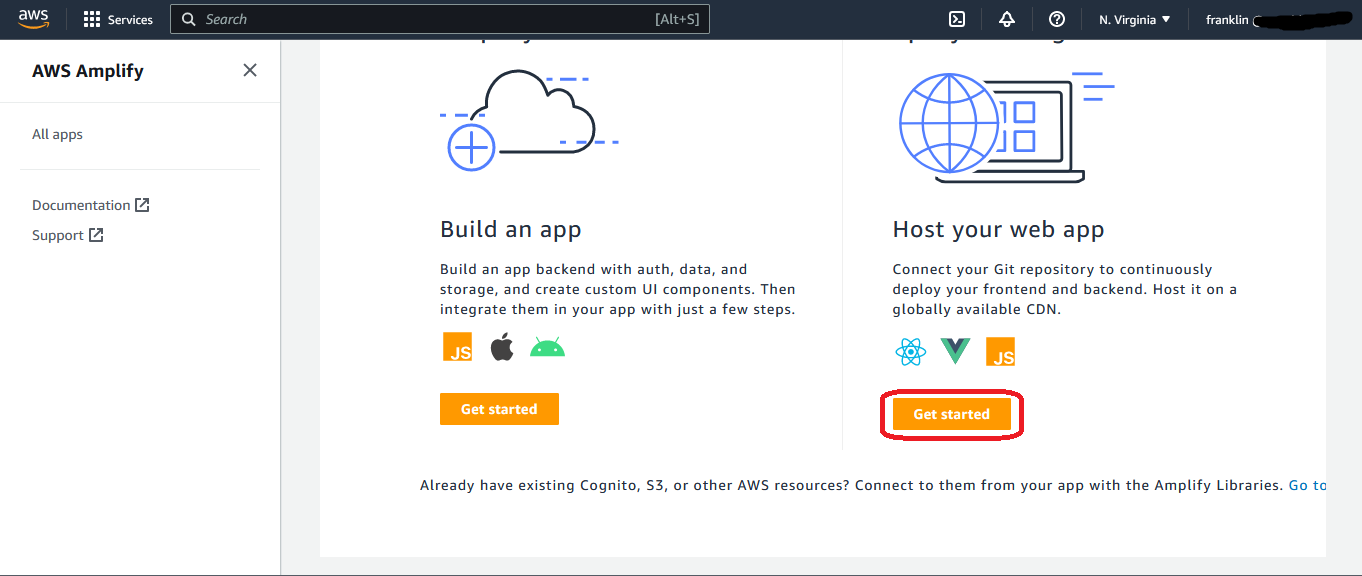Open the franklin account menu
Viewport: 1362px width, 576px height.
[1260, 19]
